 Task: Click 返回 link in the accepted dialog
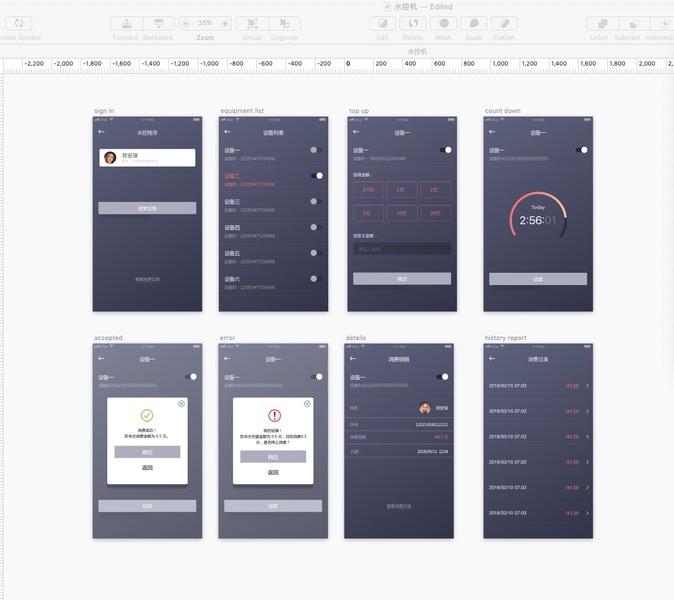click(147, 468)
